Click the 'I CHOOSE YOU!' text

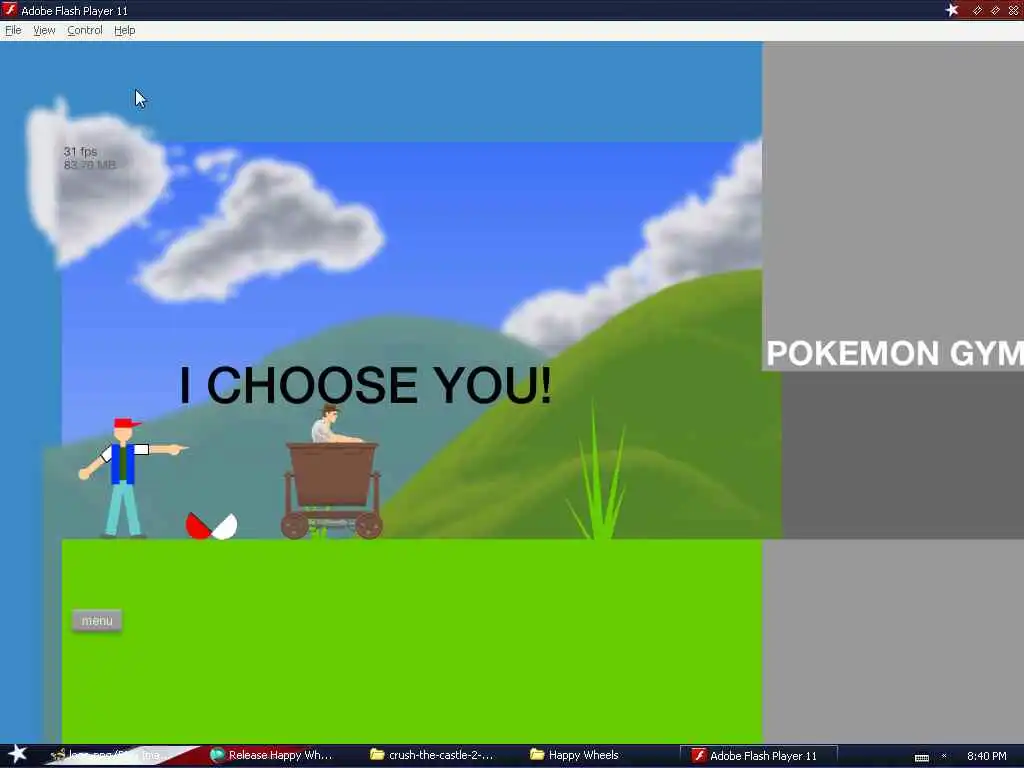[x=366, y=385]
